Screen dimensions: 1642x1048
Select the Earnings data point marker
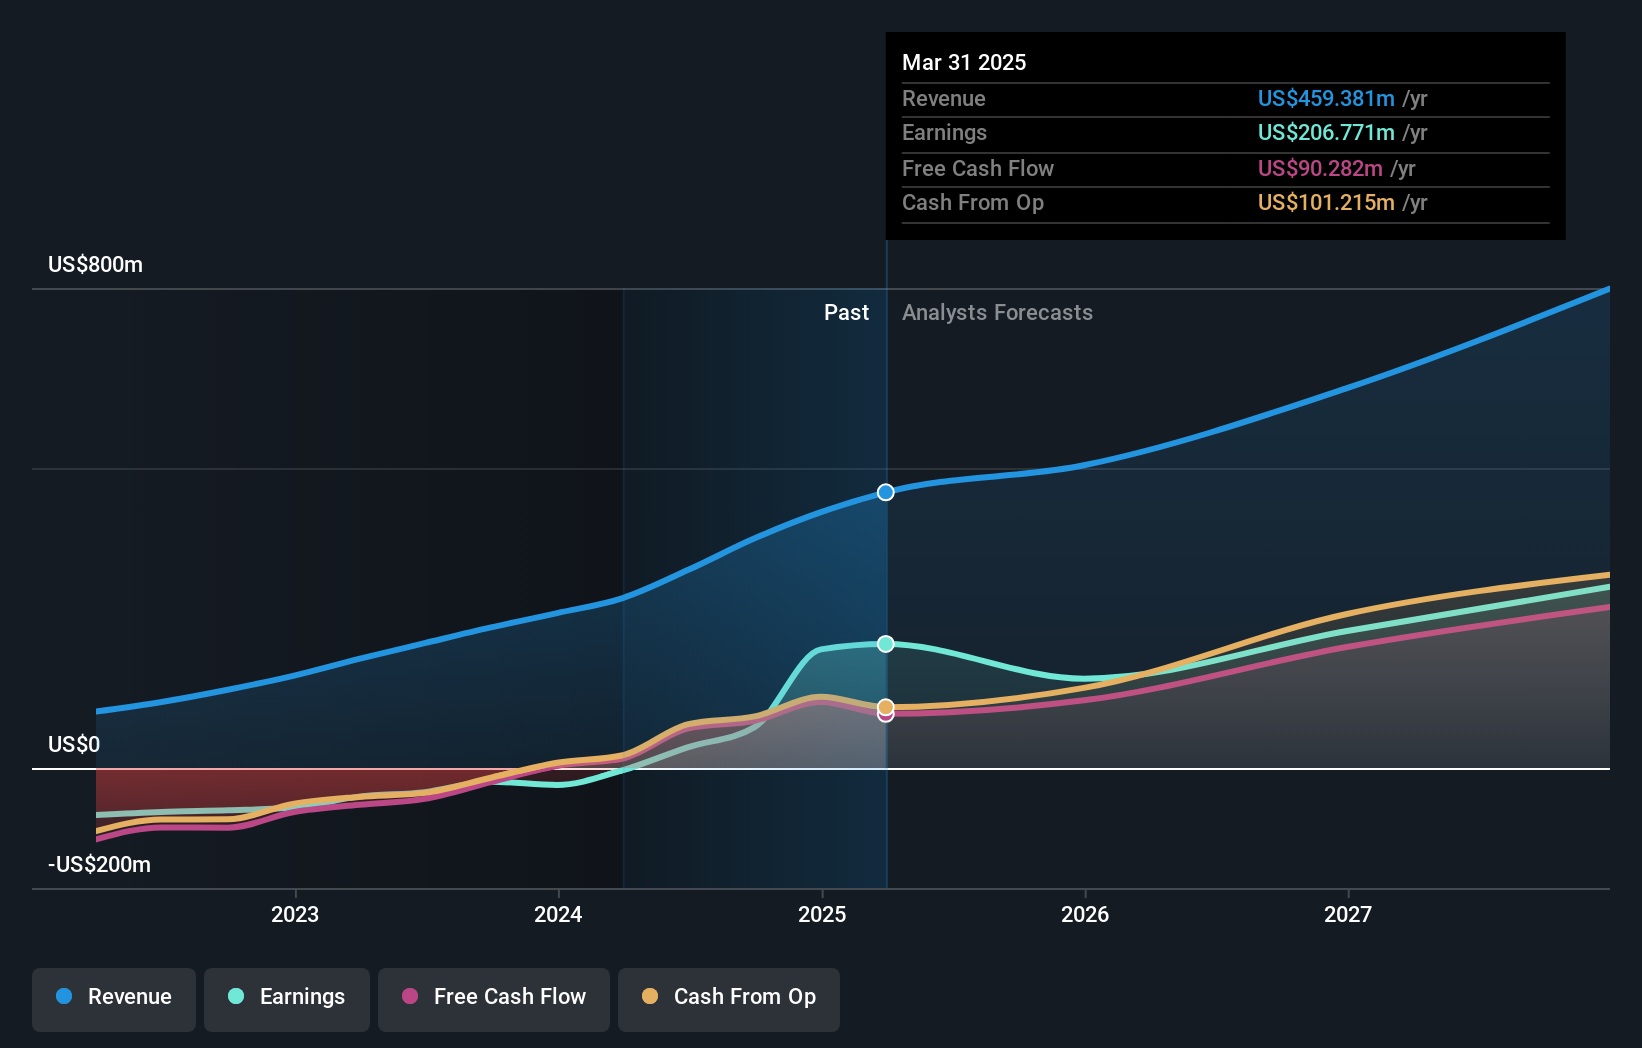[x=886, y=644]
